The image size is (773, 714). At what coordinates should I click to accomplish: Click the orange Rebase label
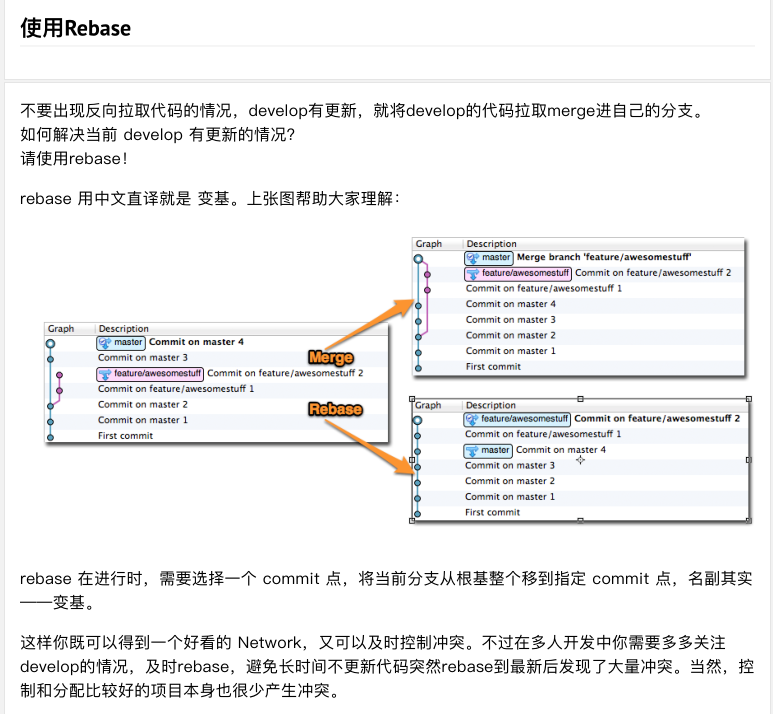click(335, 409)
